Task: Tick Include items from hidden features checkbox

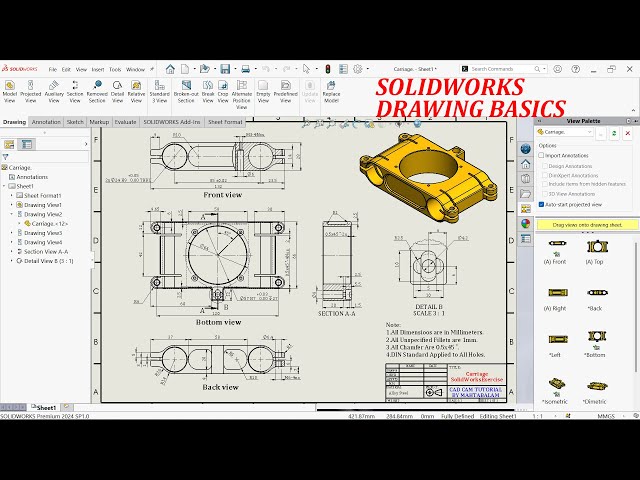Action: pos(545,184)
